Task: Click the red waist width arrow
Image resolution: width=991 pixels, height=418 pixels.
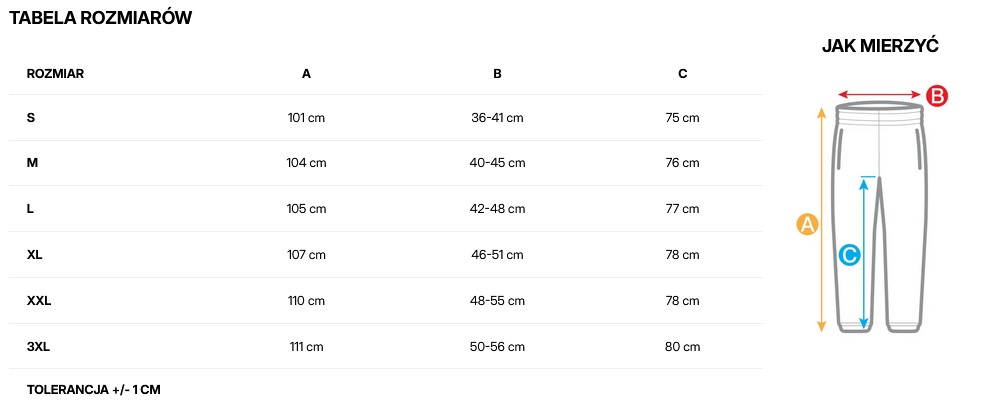Action: (878, 95)
